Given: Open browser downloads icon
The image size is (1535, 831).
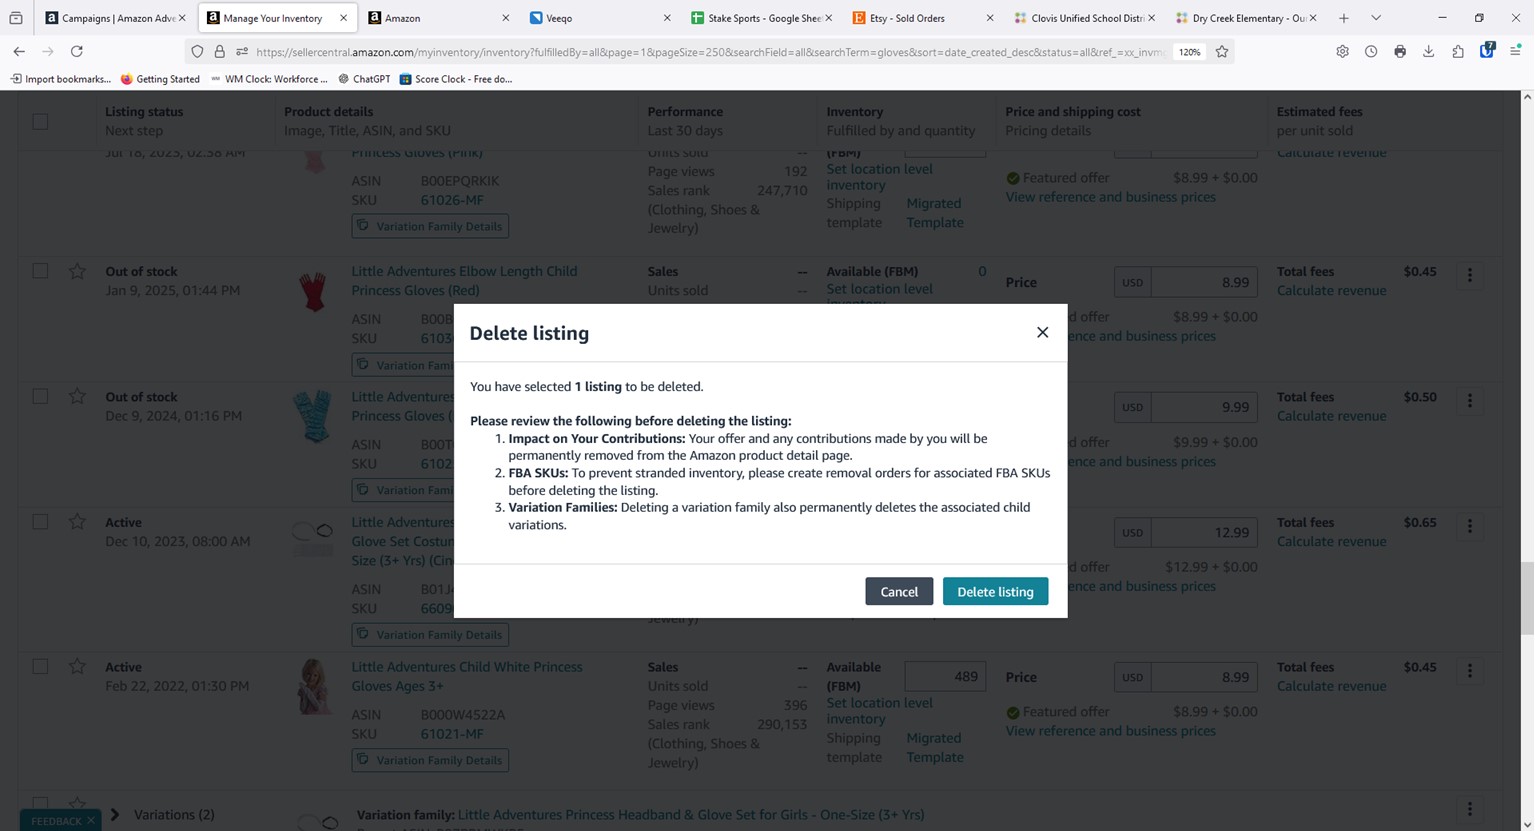Looking at the screenshot, I should click(1428, 51).
